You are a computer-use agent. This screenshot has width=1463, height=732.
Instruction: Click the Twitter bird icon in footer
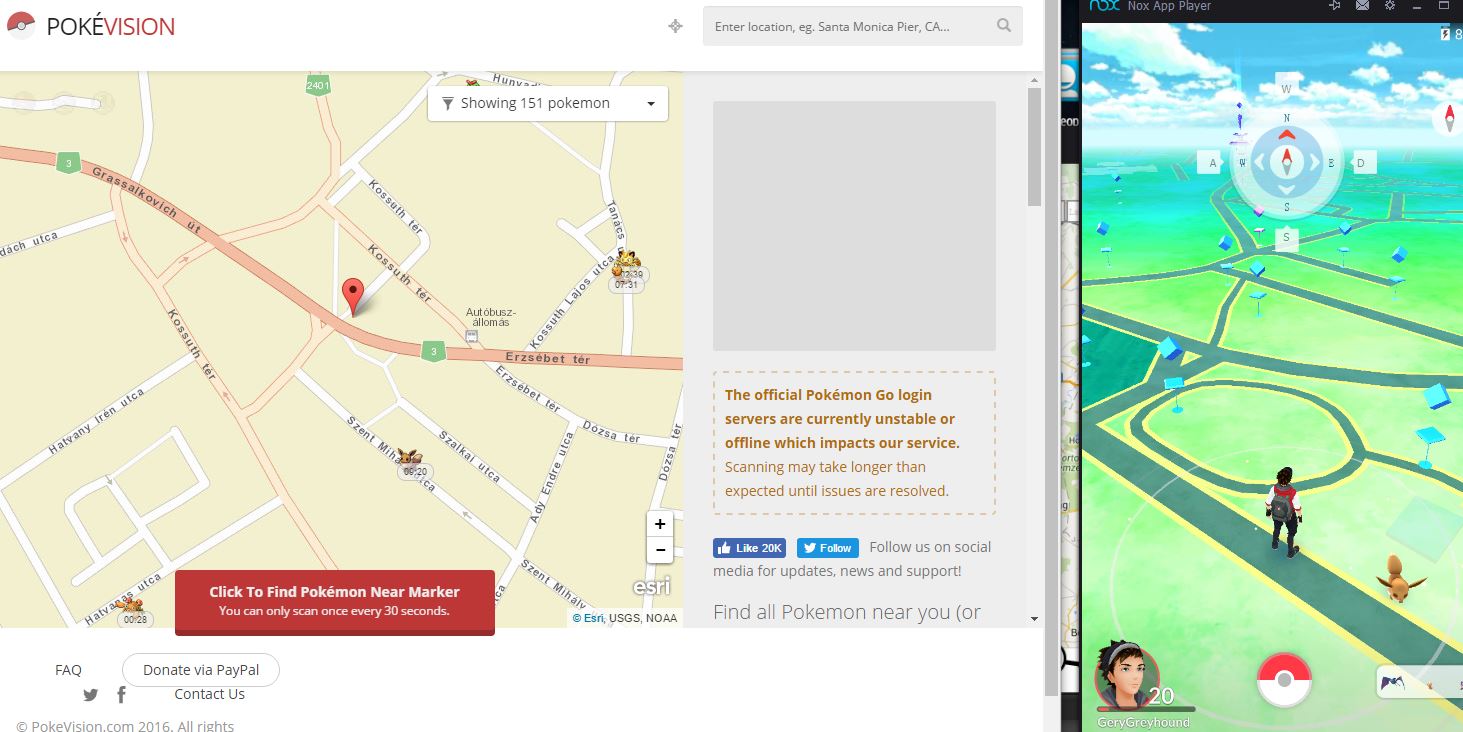(x=91, y=695)
